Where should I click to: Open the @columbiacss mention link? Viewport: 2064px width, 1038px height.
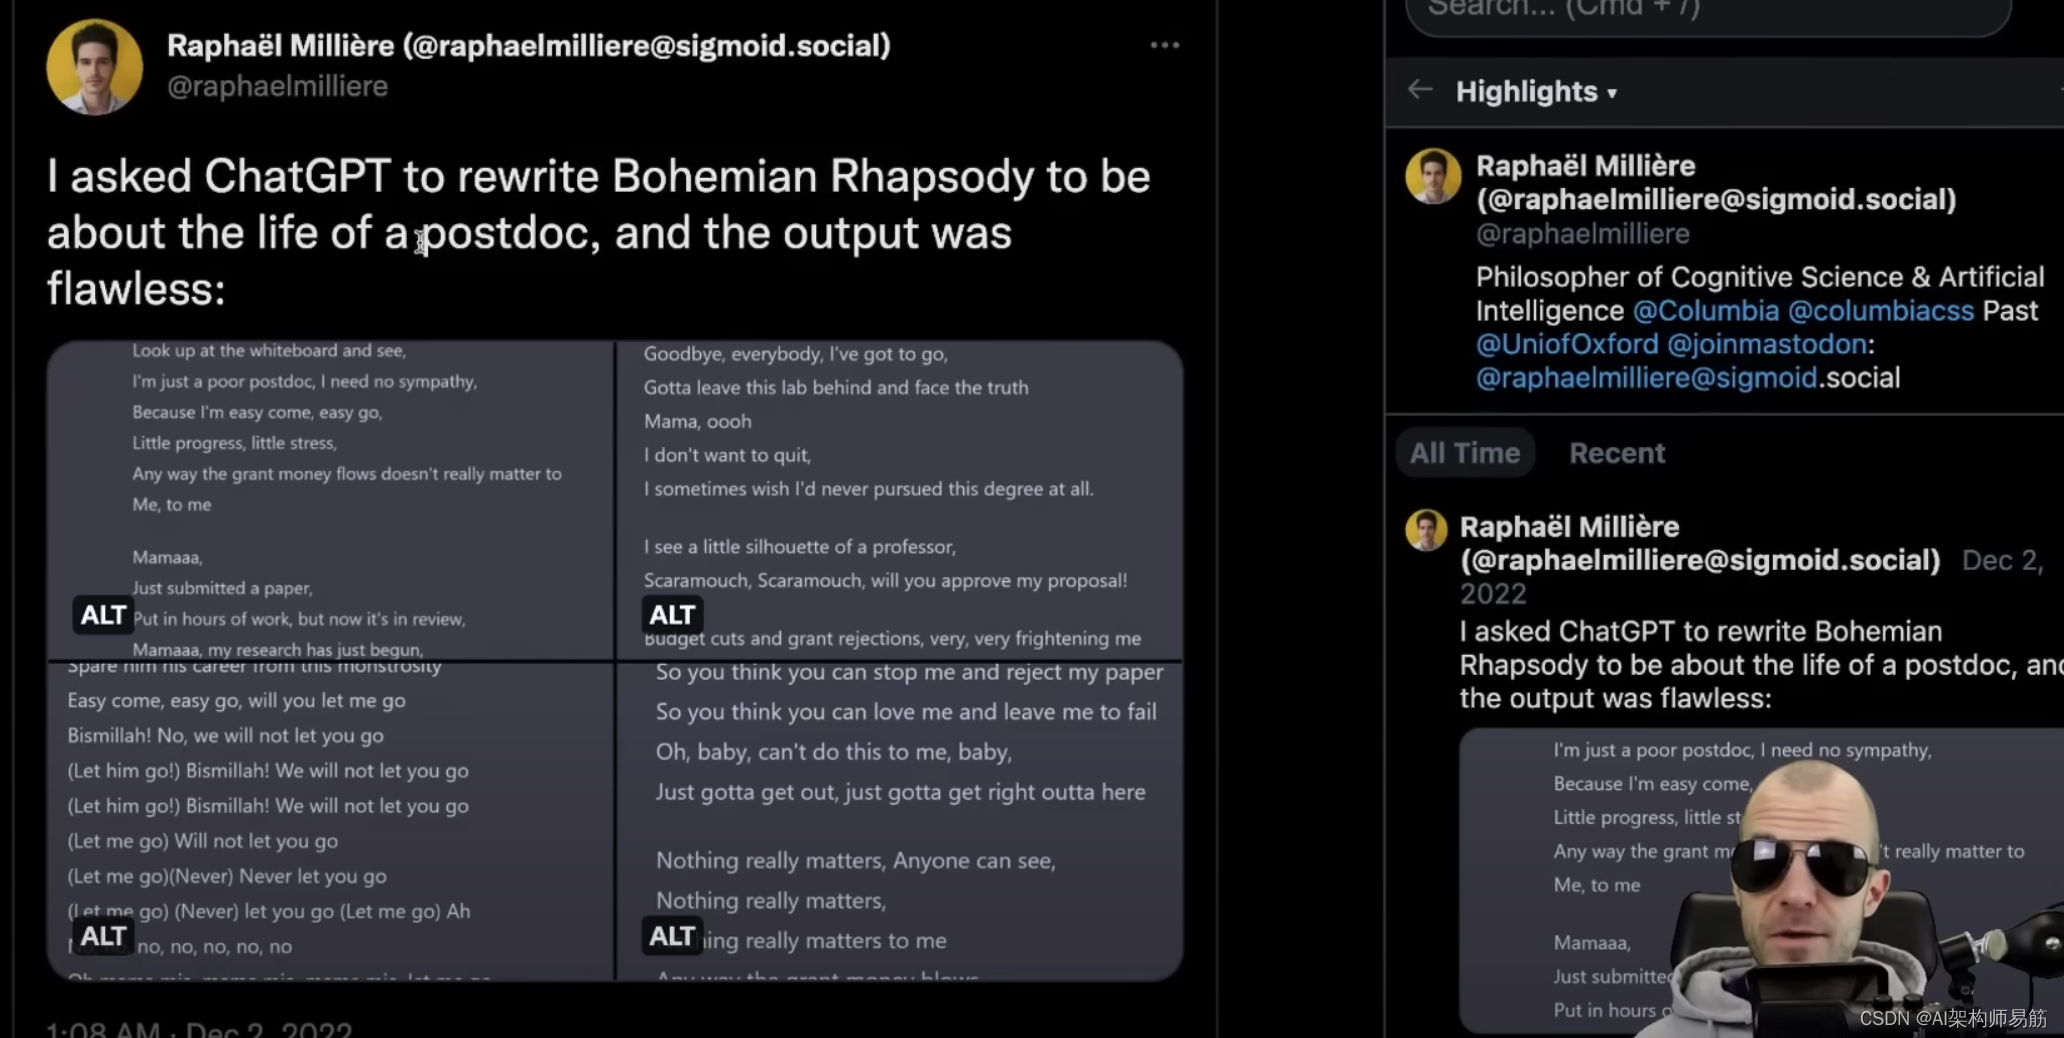1880,311
